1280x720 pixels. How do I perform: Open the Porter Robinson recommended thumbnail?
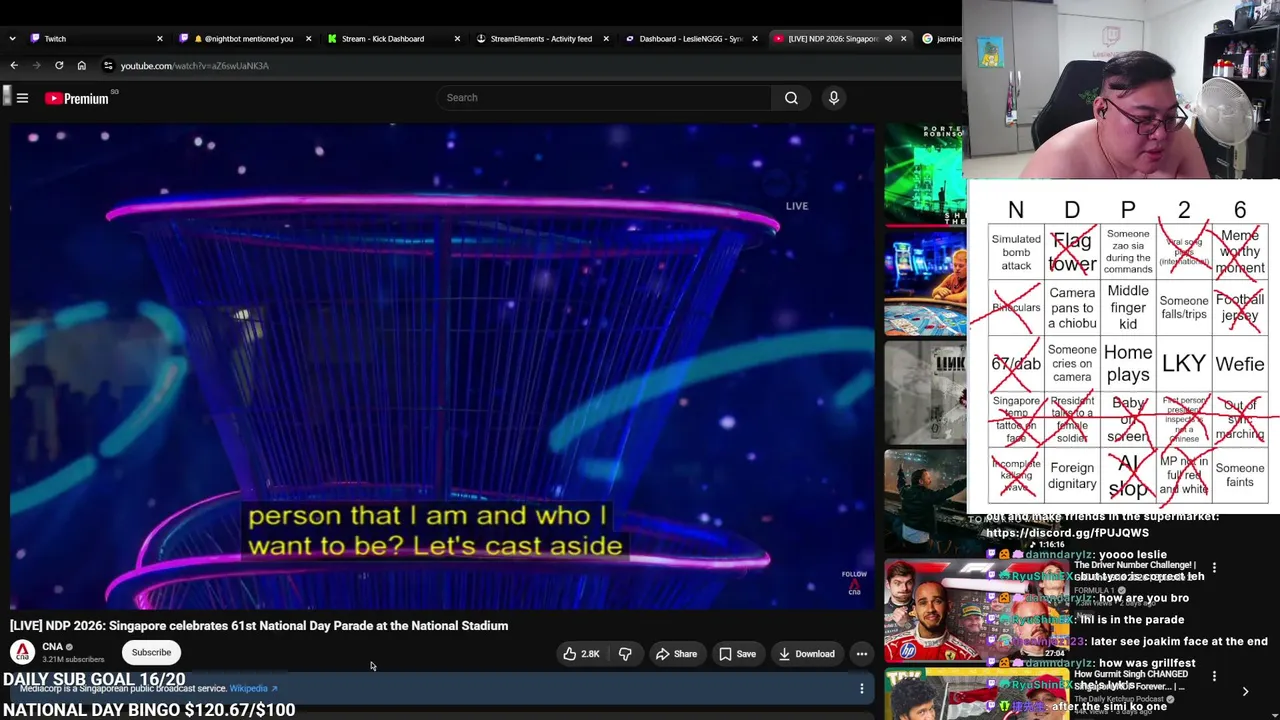point(924,173)
